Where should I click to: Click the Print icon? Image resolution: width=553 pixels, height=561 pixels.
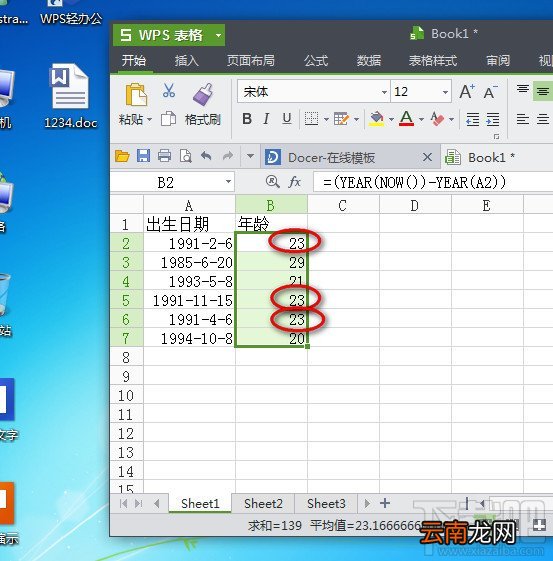(165, 156)
